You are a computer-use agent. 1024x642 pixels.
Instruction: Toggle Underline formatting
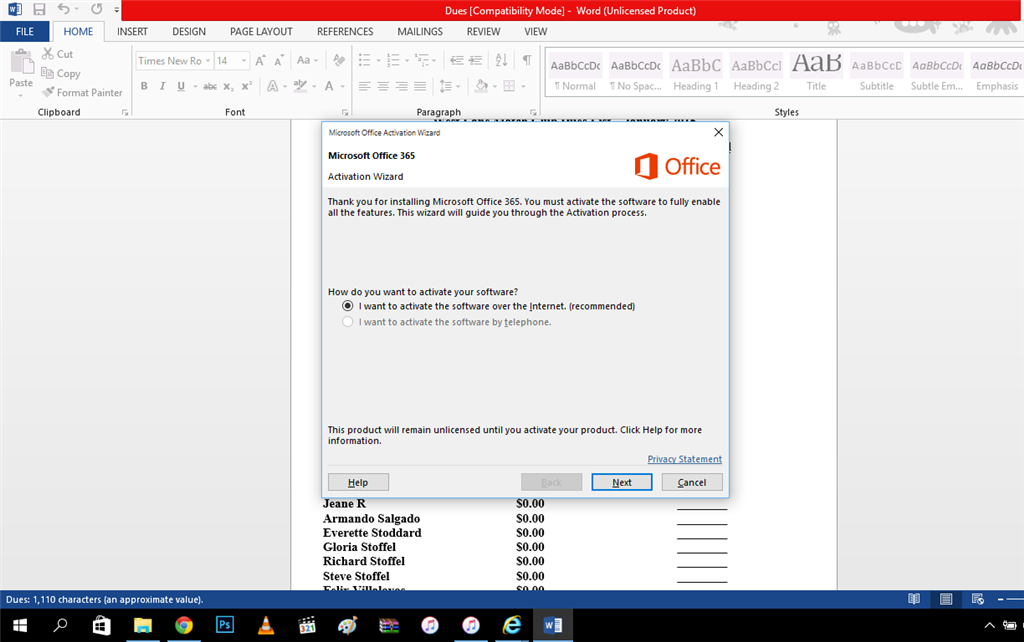tap(181, 86)
